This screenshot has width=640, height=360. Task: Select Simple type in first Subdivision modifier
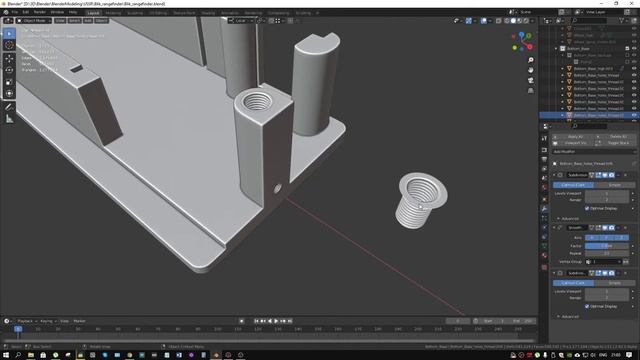(615, 185)
